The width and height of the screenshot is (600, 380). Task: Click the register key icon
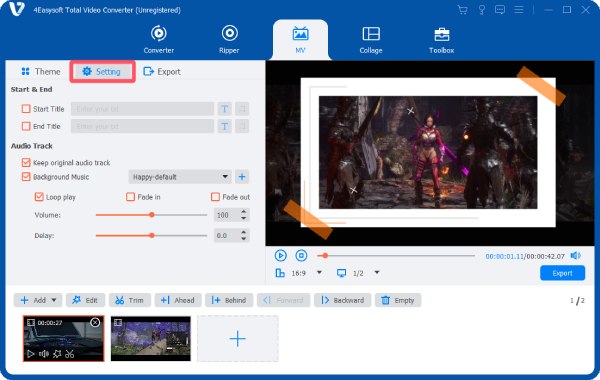click(482, 10)
